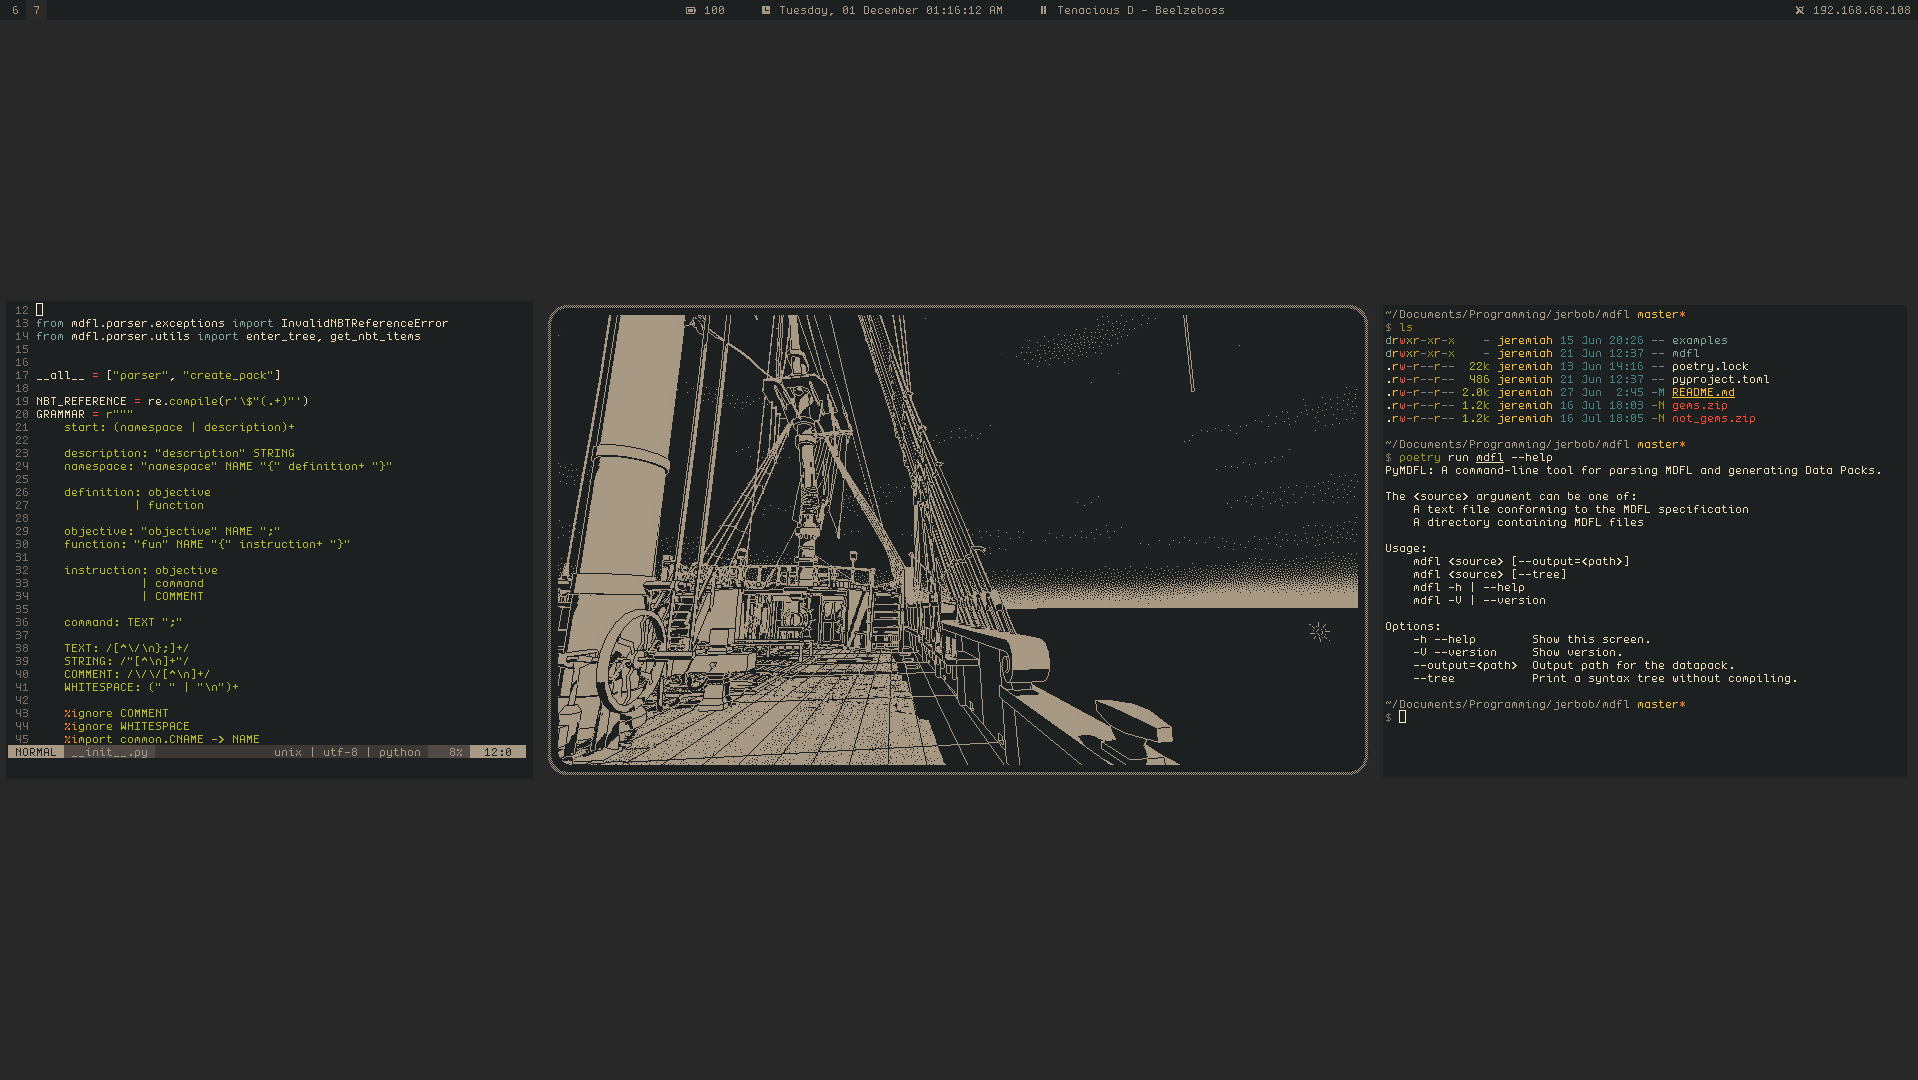Click pyproject.toml in the terminal ls listing
Screen dimensions: 1918x1080
coord(1720,379)
